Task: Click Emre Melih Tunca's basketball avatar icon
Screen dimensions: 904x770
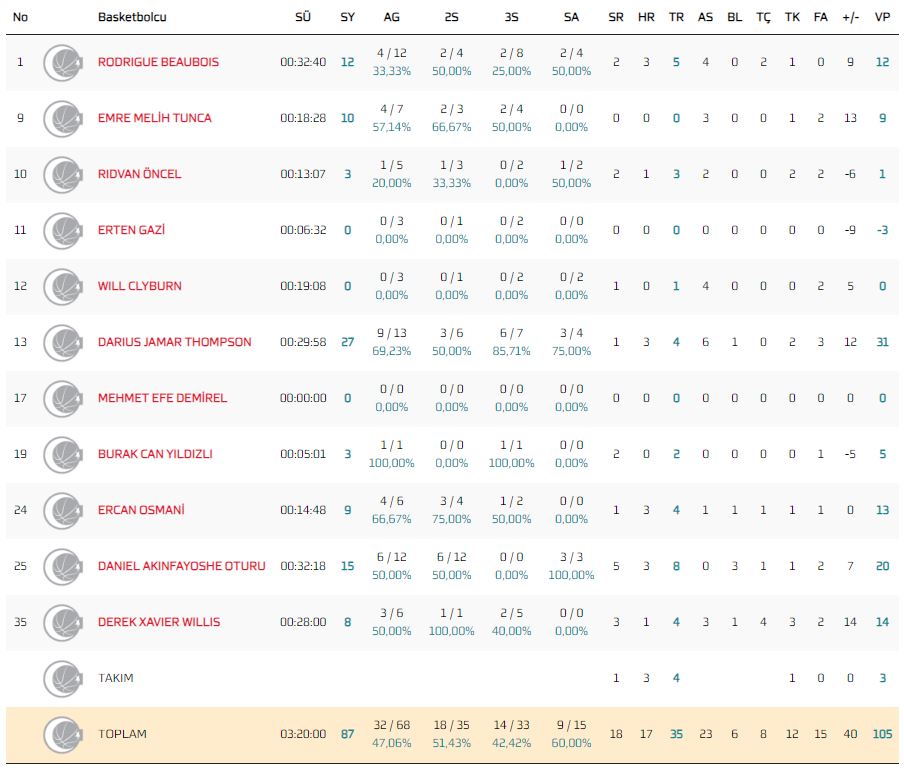Action: point(62,118)
